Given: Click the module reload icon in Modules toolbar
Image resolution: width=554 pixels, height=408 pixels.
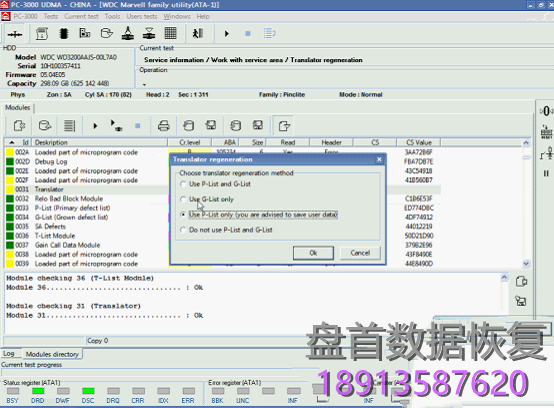Looking at the screenshot, I should 45,125.
